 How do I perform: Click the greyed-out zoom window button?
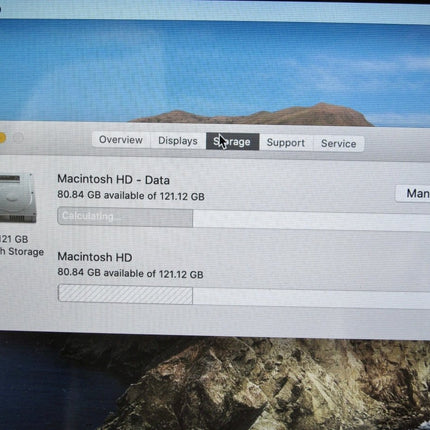[18, 138]
